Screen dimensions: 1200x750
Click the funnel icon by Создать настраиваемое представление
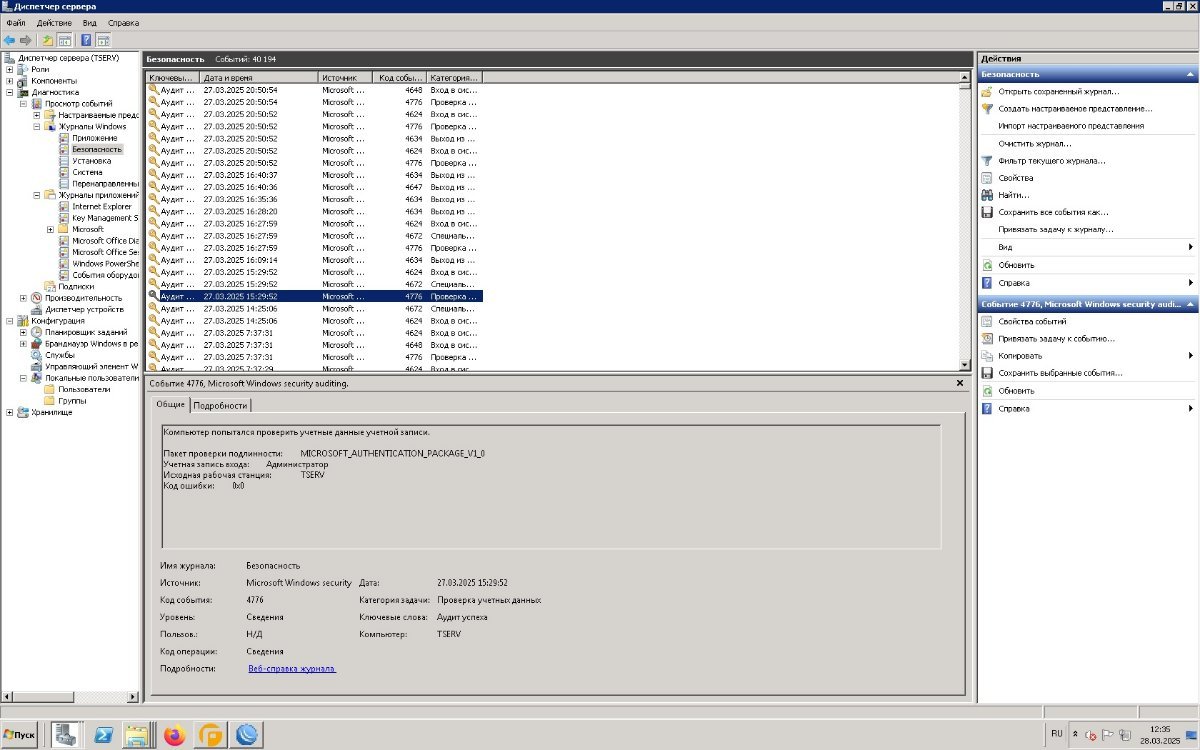pyautogui.click(x=987, y=108)
